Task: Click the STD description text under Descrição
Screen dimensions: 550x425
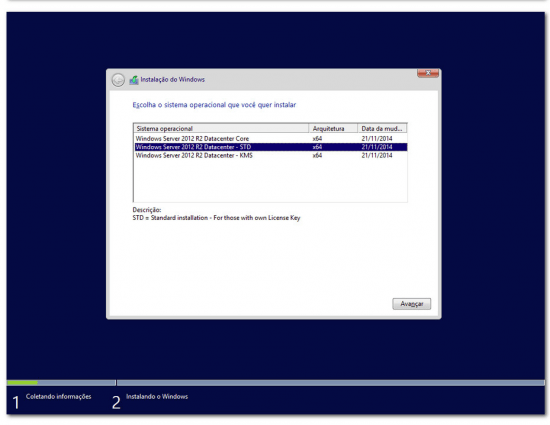Action: click(216, 218)
